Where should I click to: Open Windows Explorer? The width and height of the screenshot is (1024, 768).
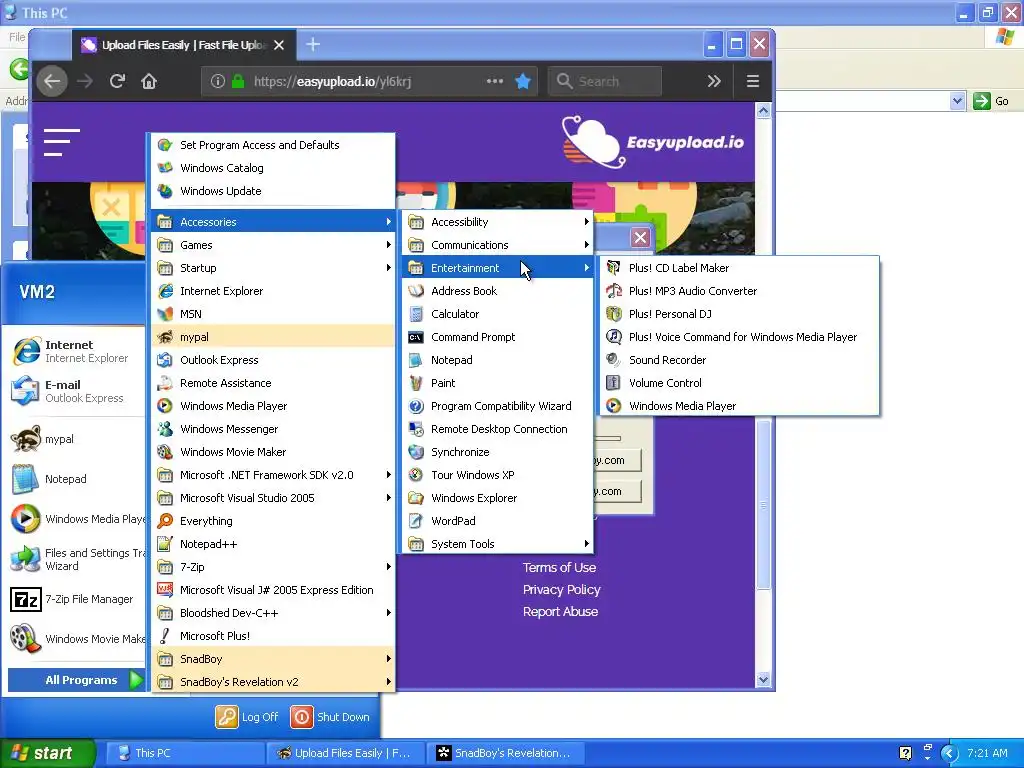click(x=498, y=498)
